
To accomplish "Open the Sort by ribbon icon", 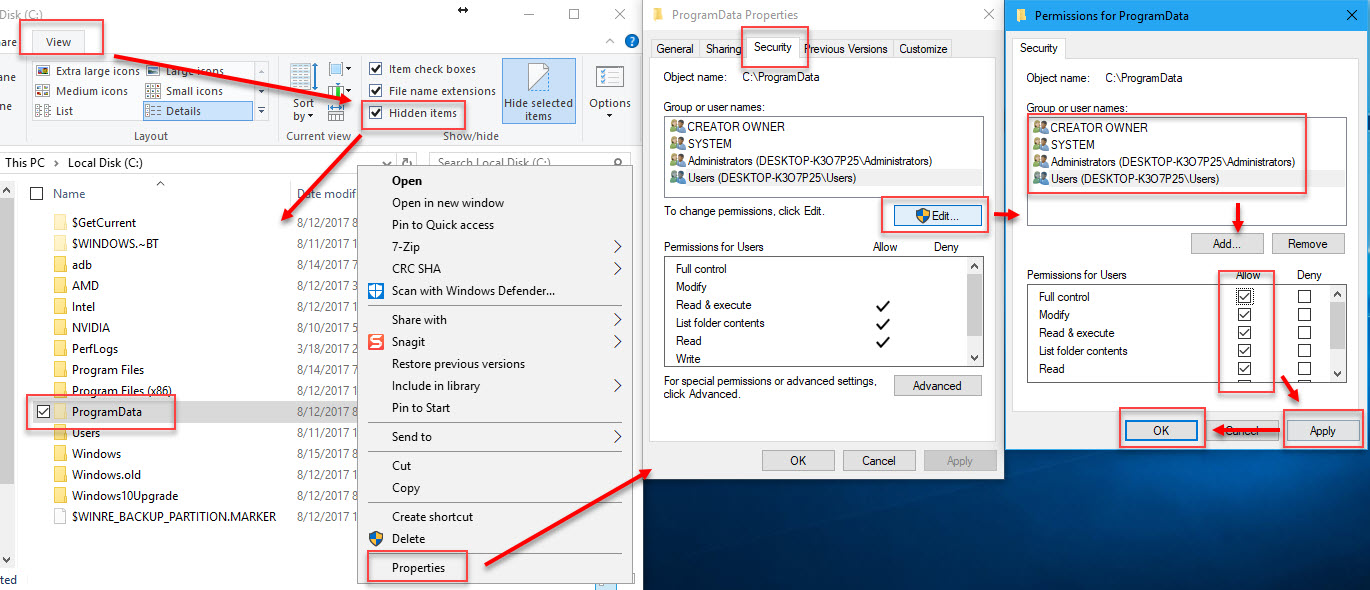I will (x=303, y=90).
